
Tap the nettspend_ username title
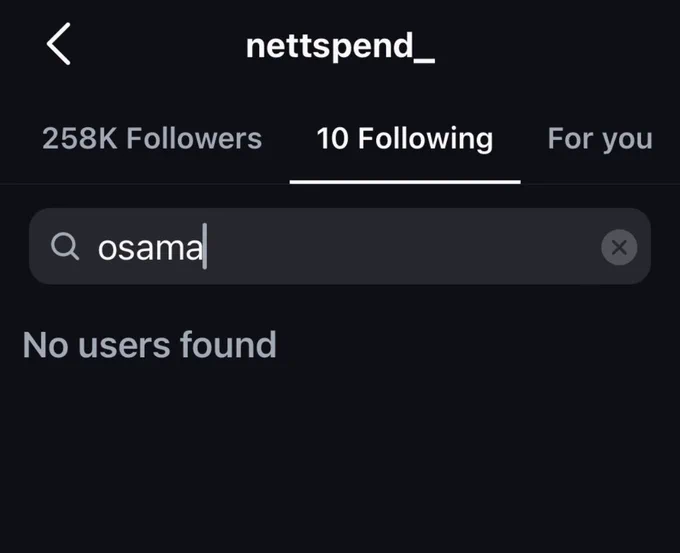tap(340, 46)
